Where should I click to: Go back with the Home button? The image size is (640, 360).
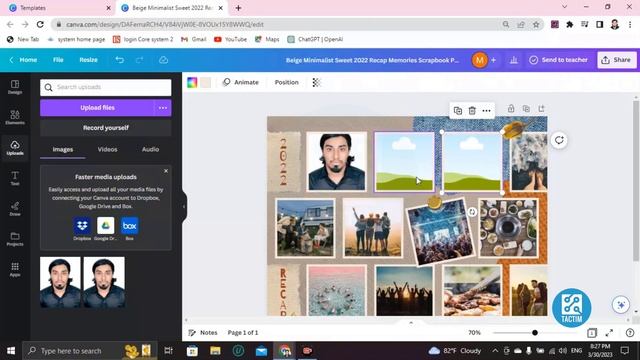tap(24, 60)
